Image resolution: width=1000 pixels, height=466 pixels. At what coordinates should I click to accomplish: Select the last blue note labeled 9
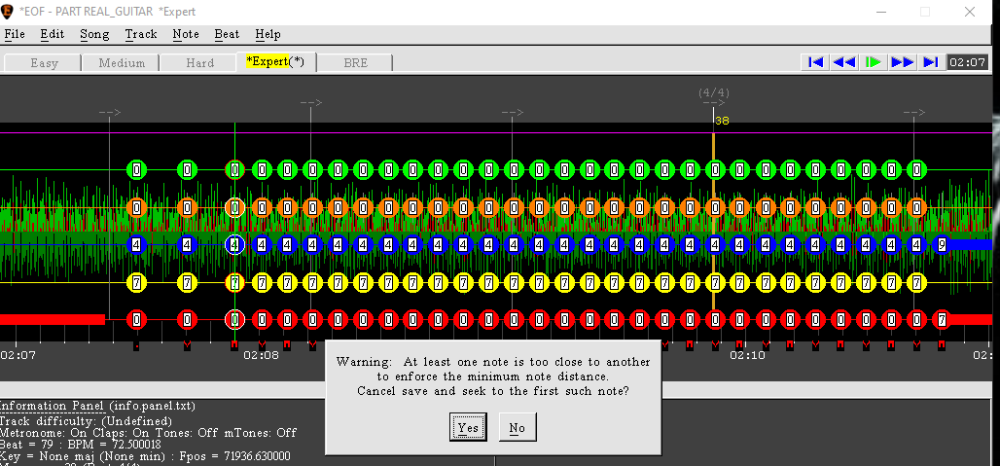click(x=940, y=244)
